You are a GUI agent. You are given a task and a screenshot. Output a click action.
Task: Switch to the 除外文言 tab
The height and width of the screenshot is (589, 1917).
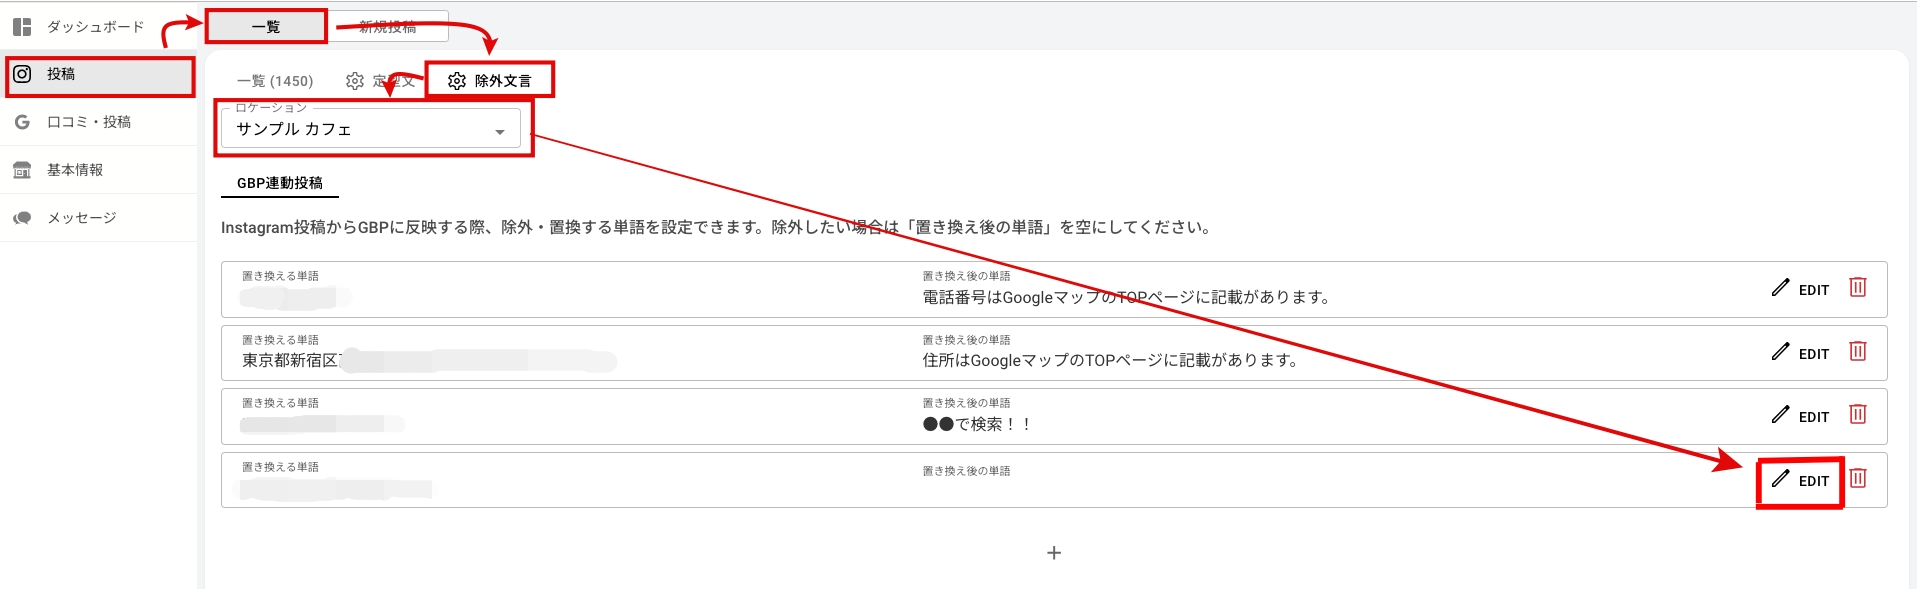(490, 81)
